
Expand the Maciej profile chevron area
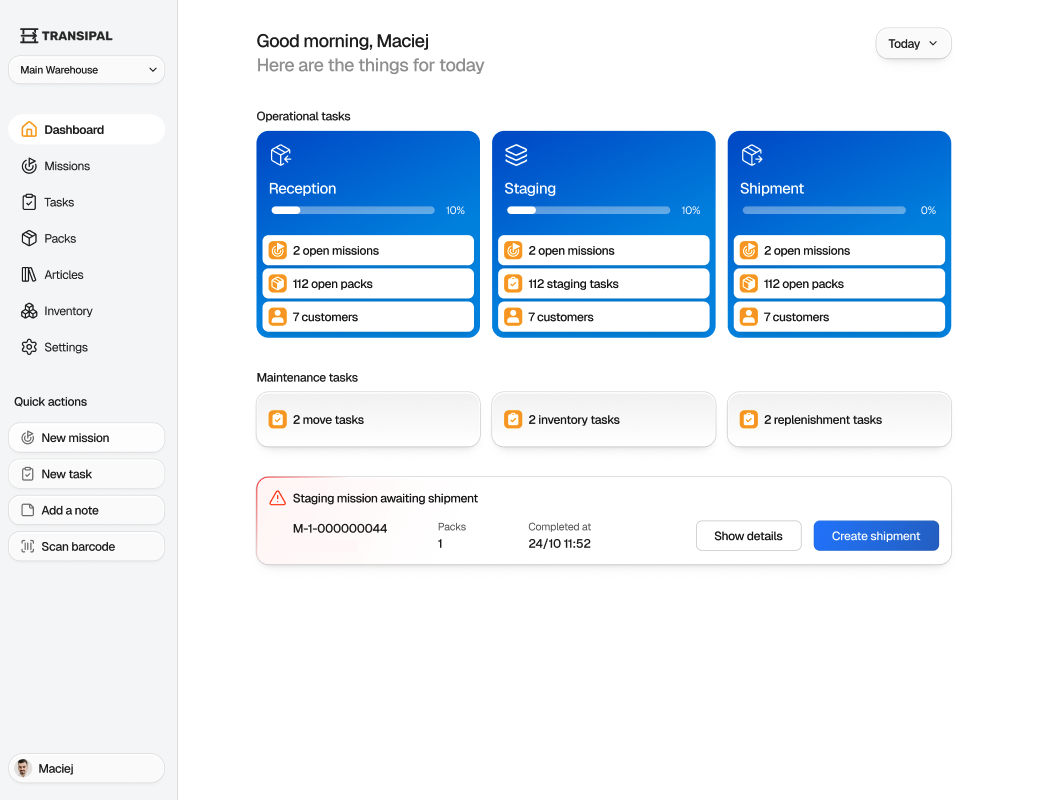click(86, 768)
